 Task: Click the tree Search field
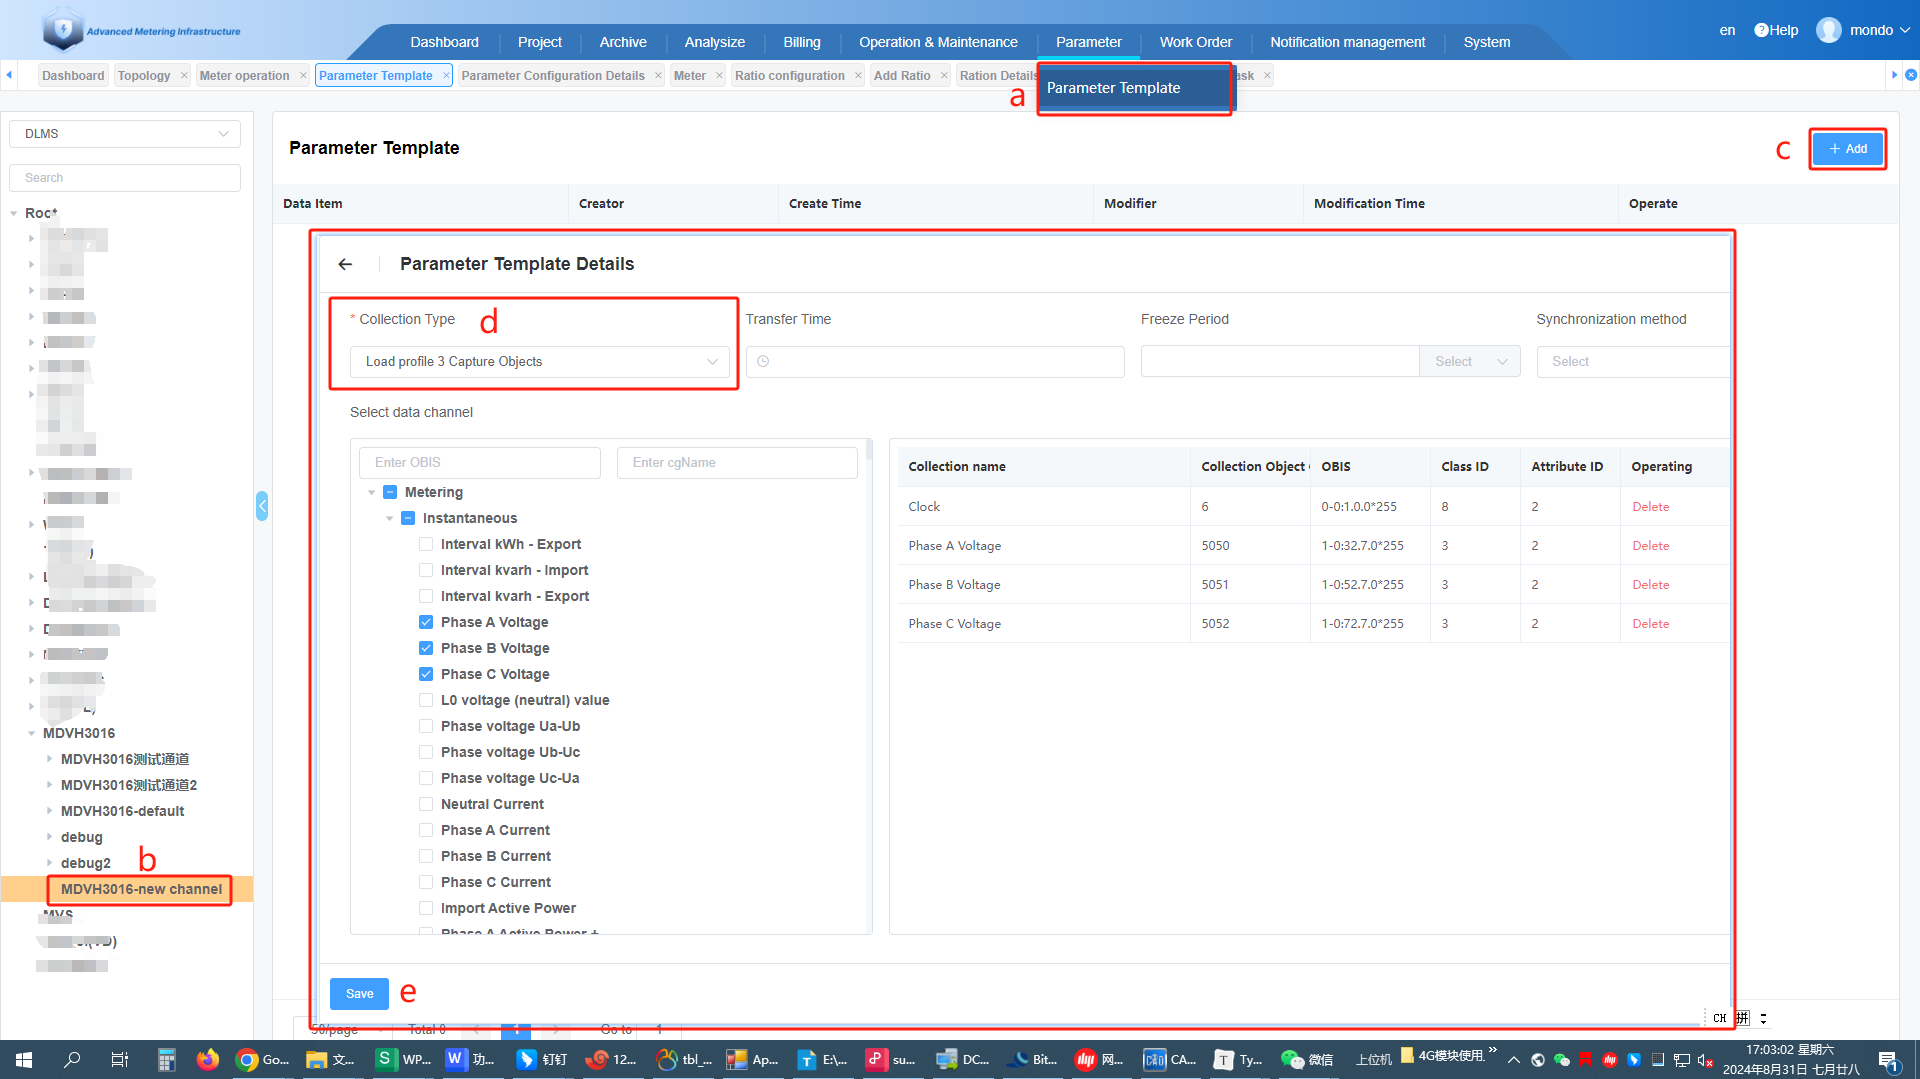tap(125, 178)
